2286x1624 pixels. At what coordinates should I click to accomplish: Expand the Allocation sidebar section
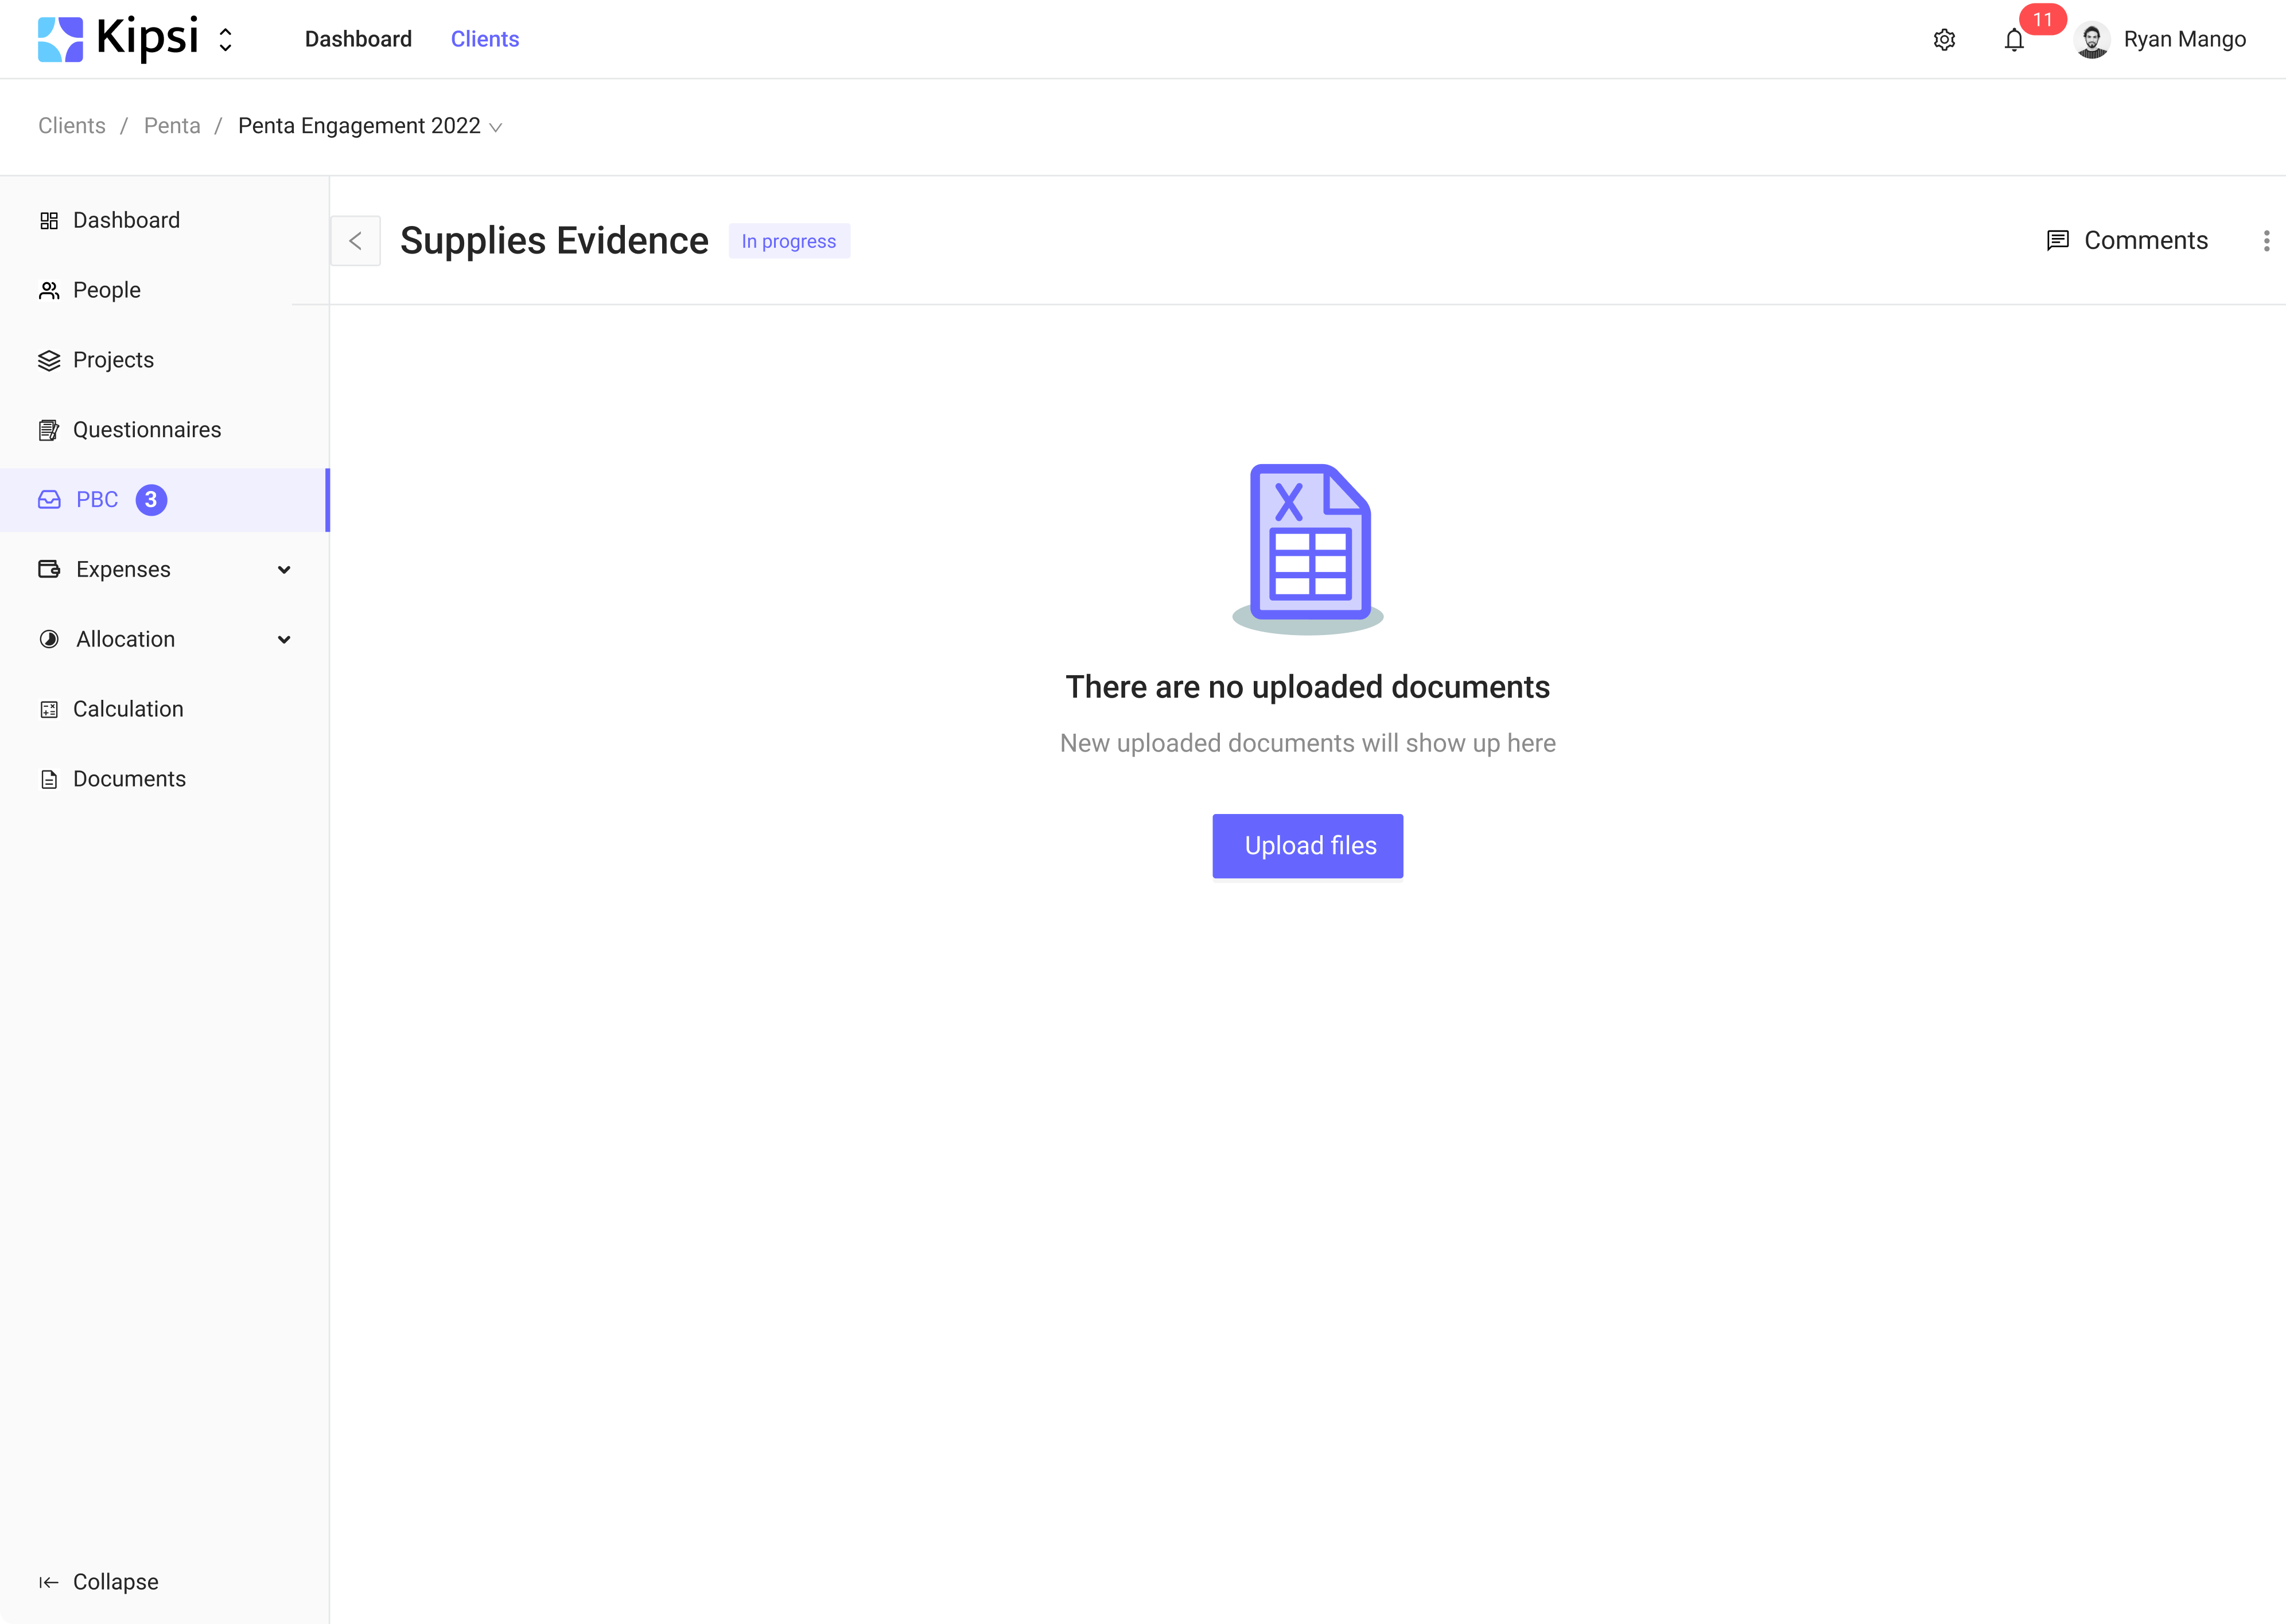[x=284, y=640]
